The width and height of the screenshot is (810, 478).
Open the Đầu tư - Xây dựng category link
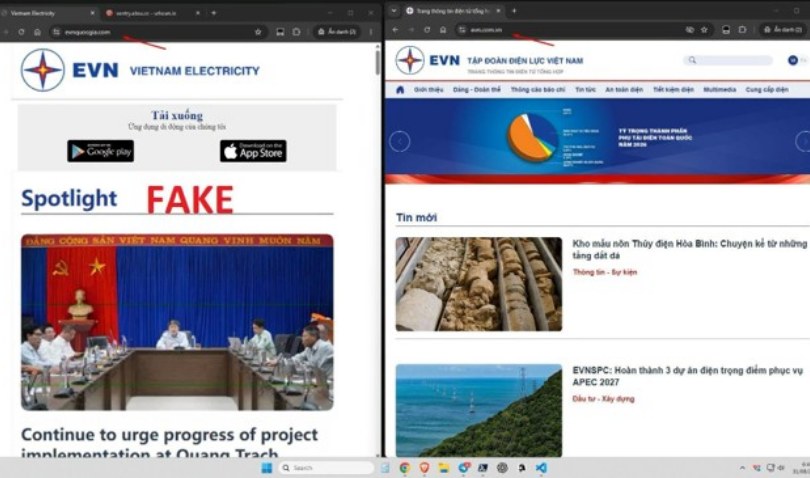pyautogui.click(x=603, y=399)
